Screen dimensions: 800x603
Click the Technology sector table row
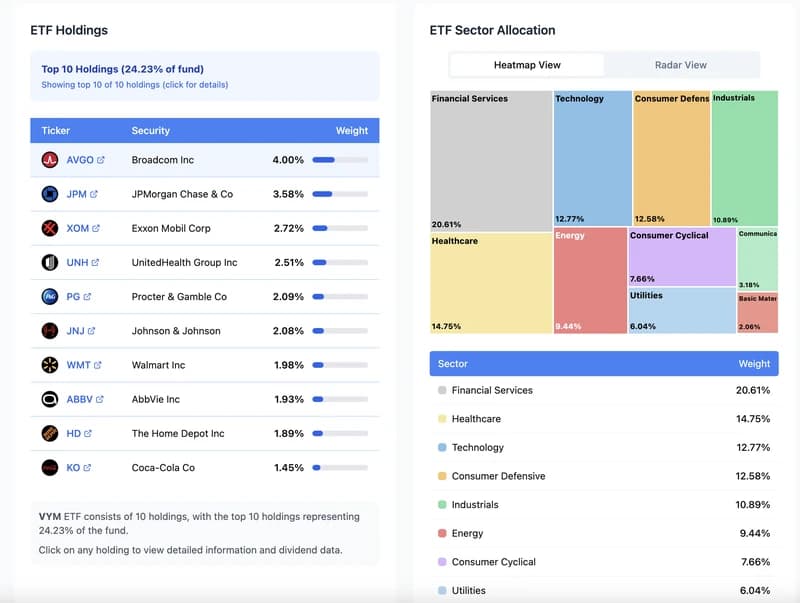pyautogui.click(x=604, y=447)
